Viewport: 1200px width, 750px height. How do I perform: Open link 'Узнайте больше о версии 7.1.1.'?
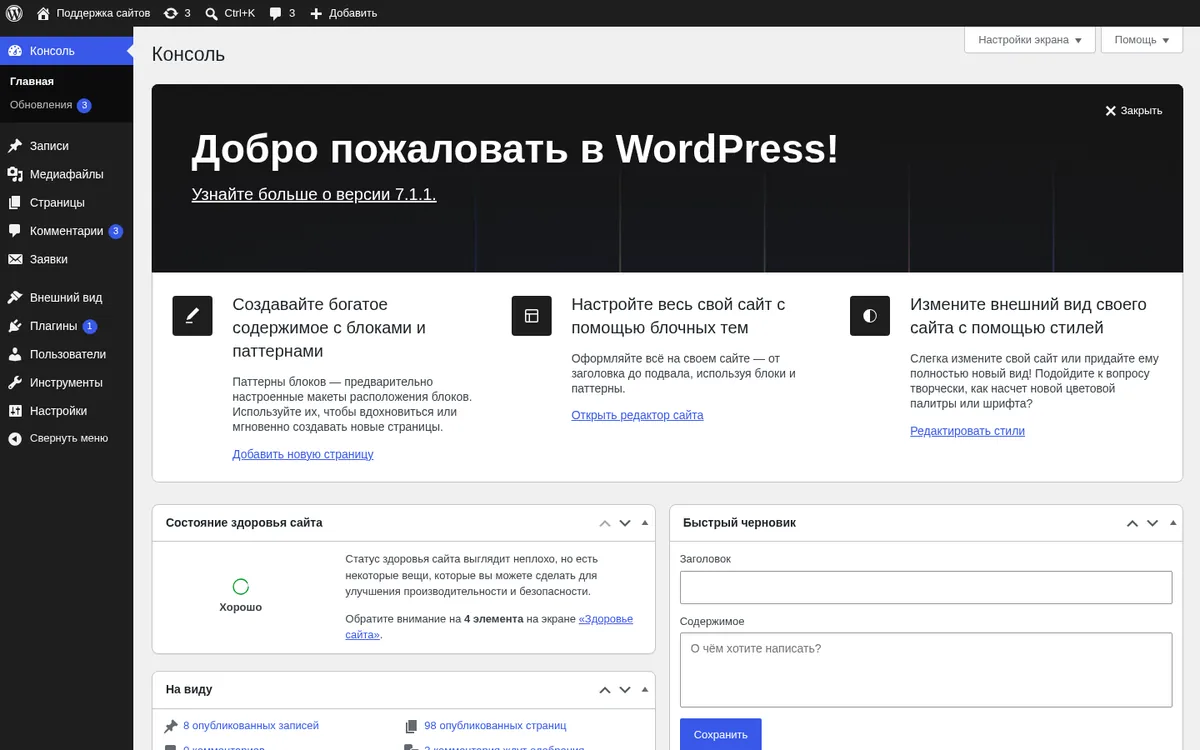(314, 194)
